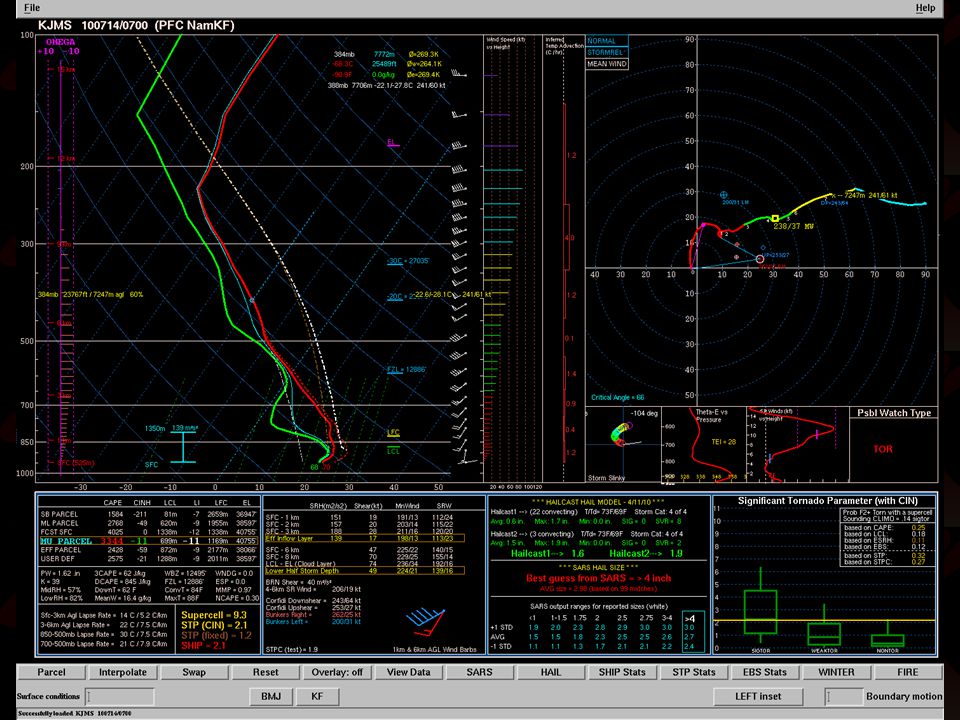960x720 pixels.
Task: Click the FZL height label
Action: tap(407, 370)
